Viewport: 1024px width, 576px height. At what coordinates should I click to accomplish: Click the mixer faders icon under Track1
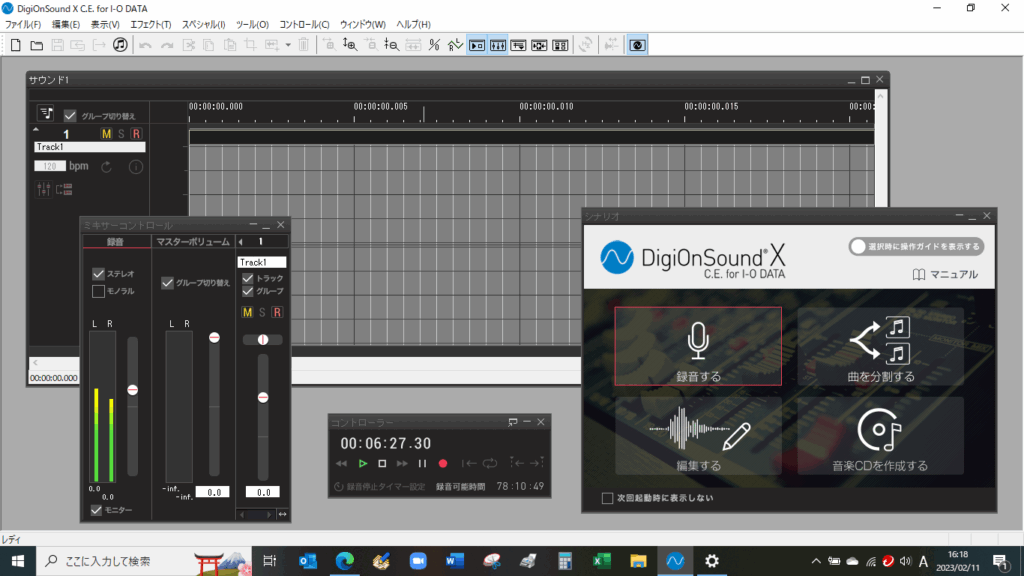(44, 189)
